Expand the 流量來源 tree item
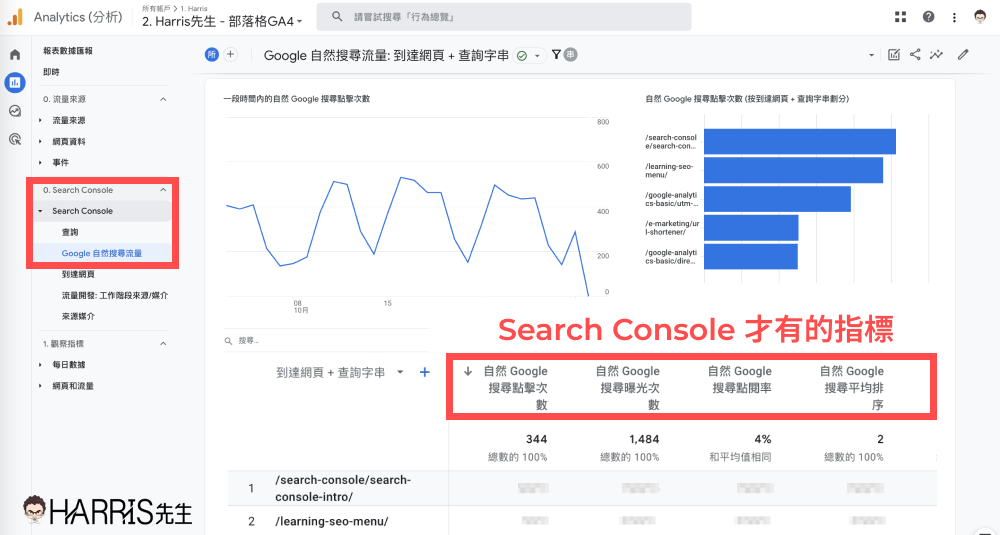 point(40,121)
